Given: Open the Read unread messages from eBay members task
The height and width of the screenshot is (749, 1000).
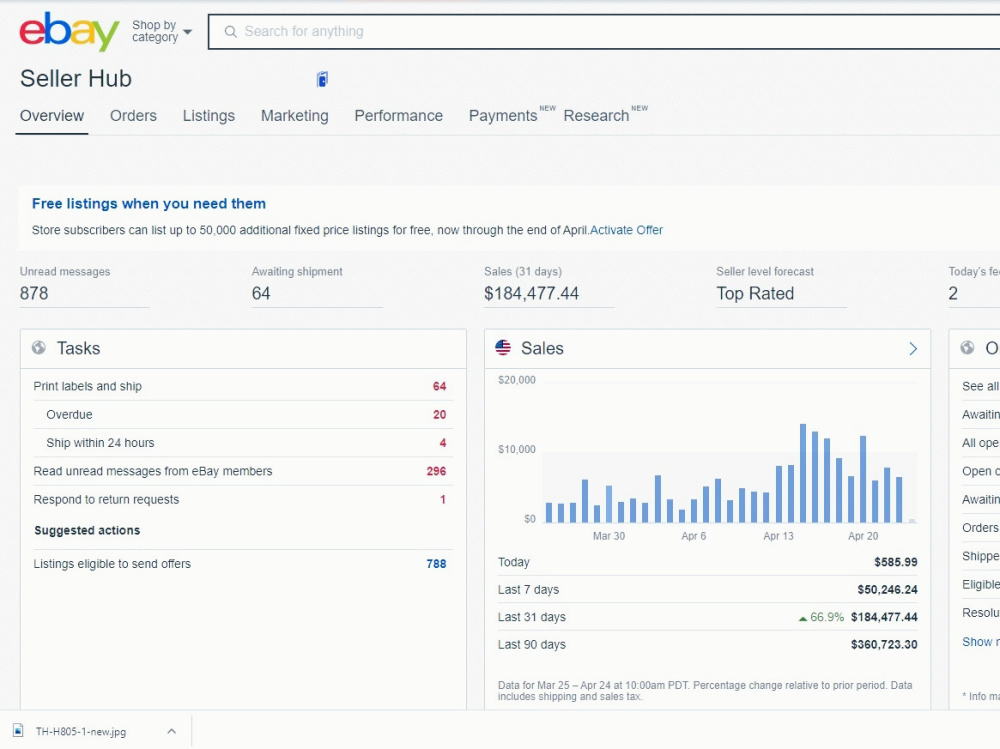Looking at the screenshot, I should [240, 471].
